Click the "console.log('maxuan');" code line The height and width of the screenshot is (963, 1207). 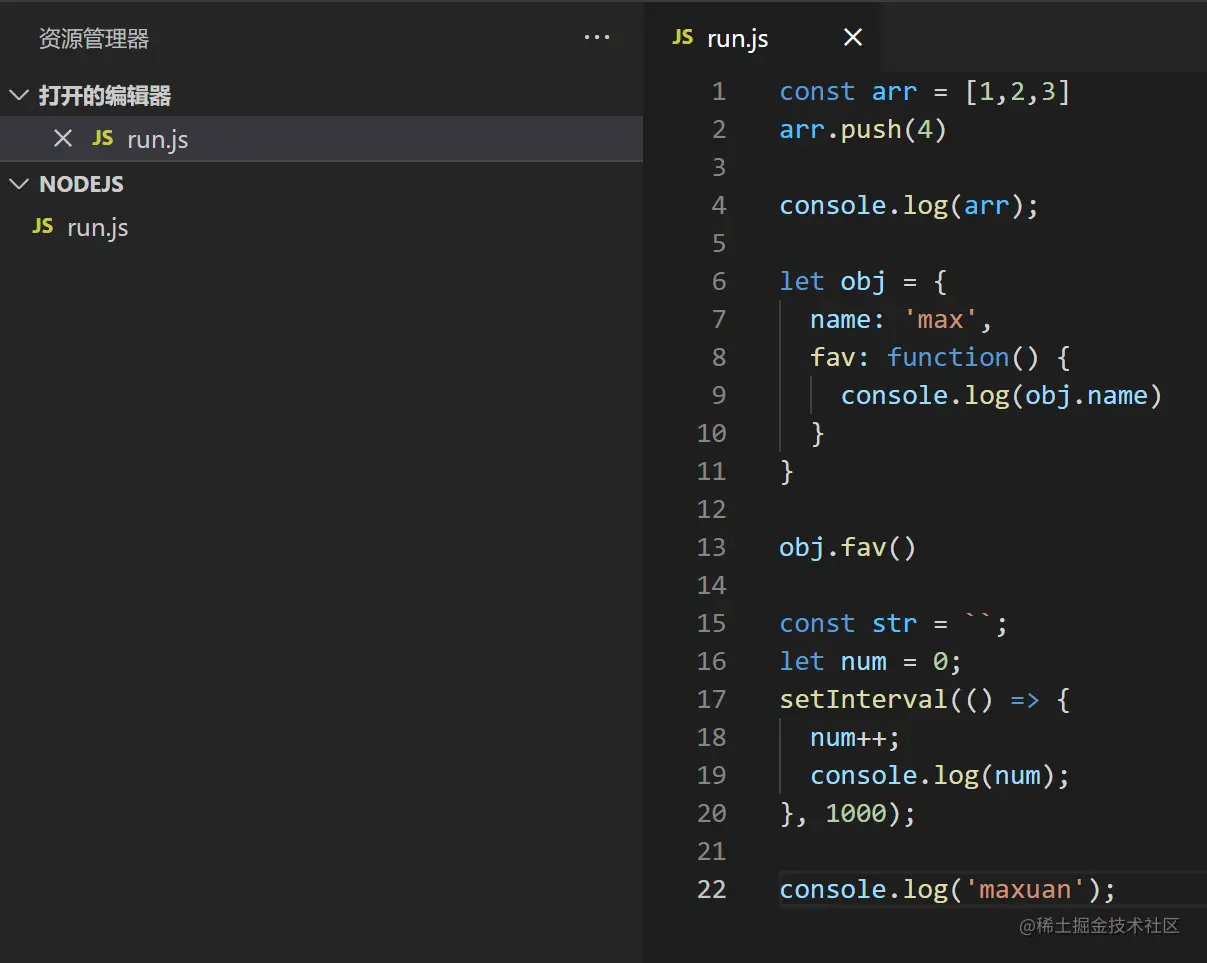pyautogui.click(x=947, y=890)
